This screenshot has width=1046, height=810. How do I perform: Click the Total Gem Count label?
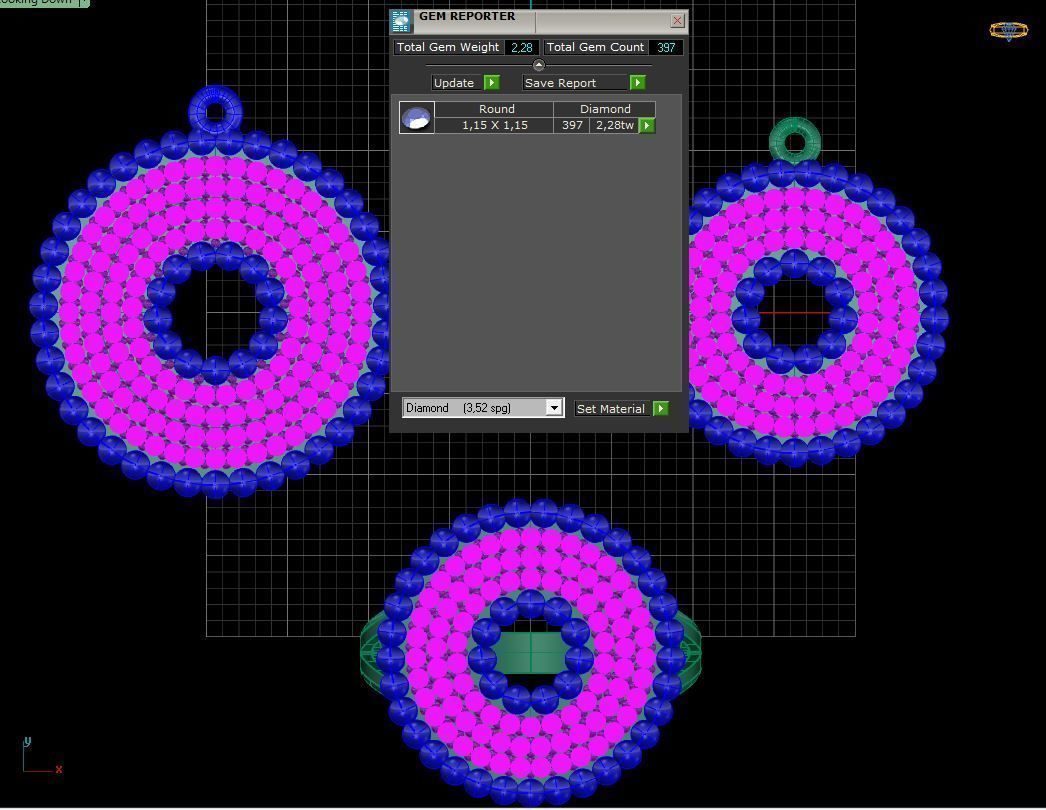pos(595,47)
